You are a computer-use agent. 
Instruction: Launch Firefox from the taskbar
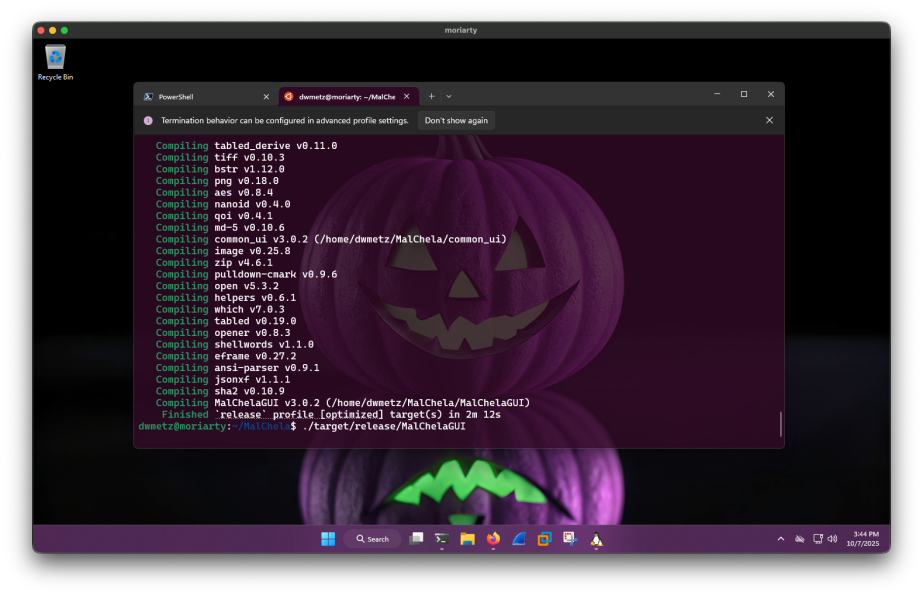(x=493, y=539)
